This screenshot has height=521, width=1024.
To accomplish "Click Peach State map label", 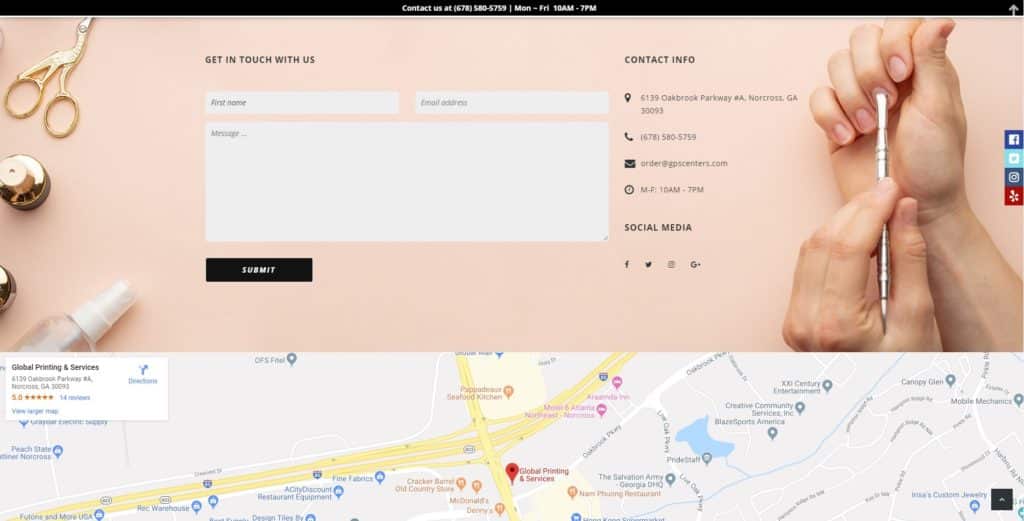I will click(25, 452).
